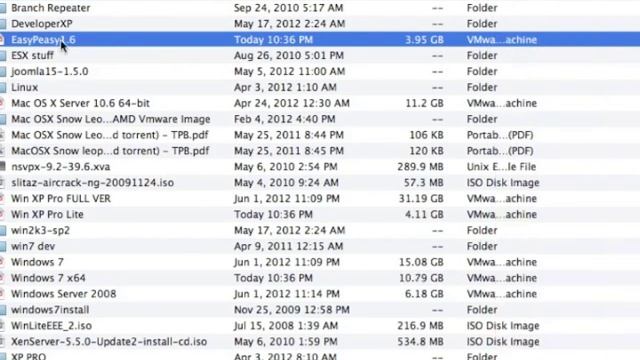Click the 216.9 MB size cell
640x360 pixels.
[x=420, y=326]
